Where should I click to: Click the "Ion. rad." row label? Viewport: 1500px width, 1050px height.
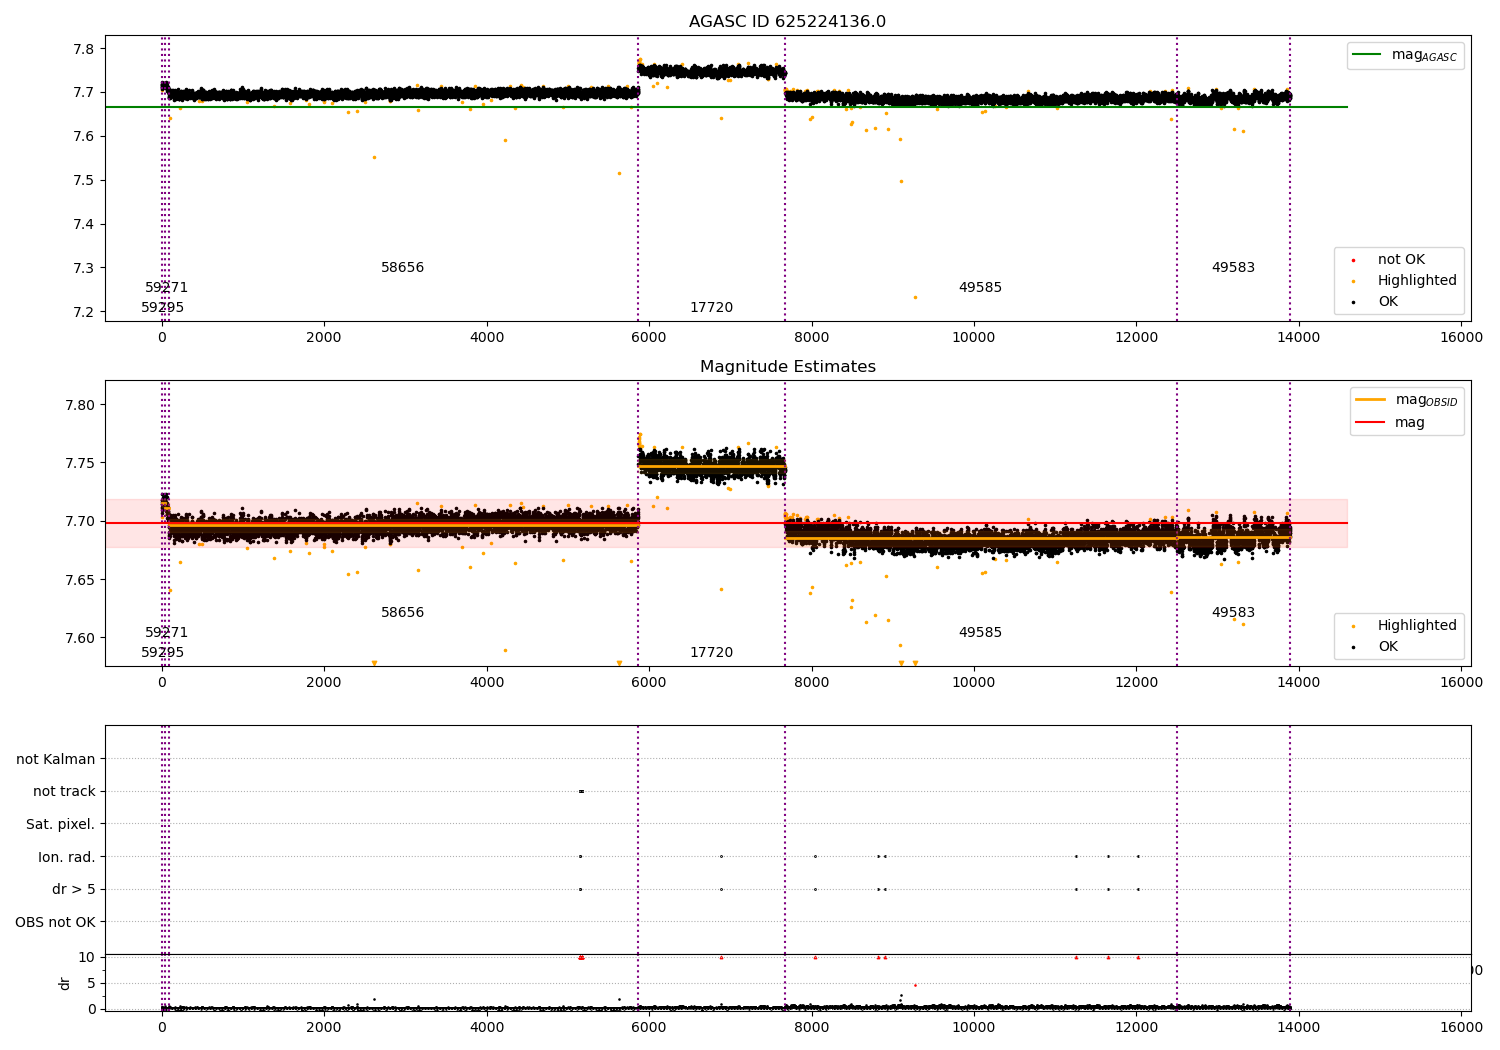click(x=67, y=857)
